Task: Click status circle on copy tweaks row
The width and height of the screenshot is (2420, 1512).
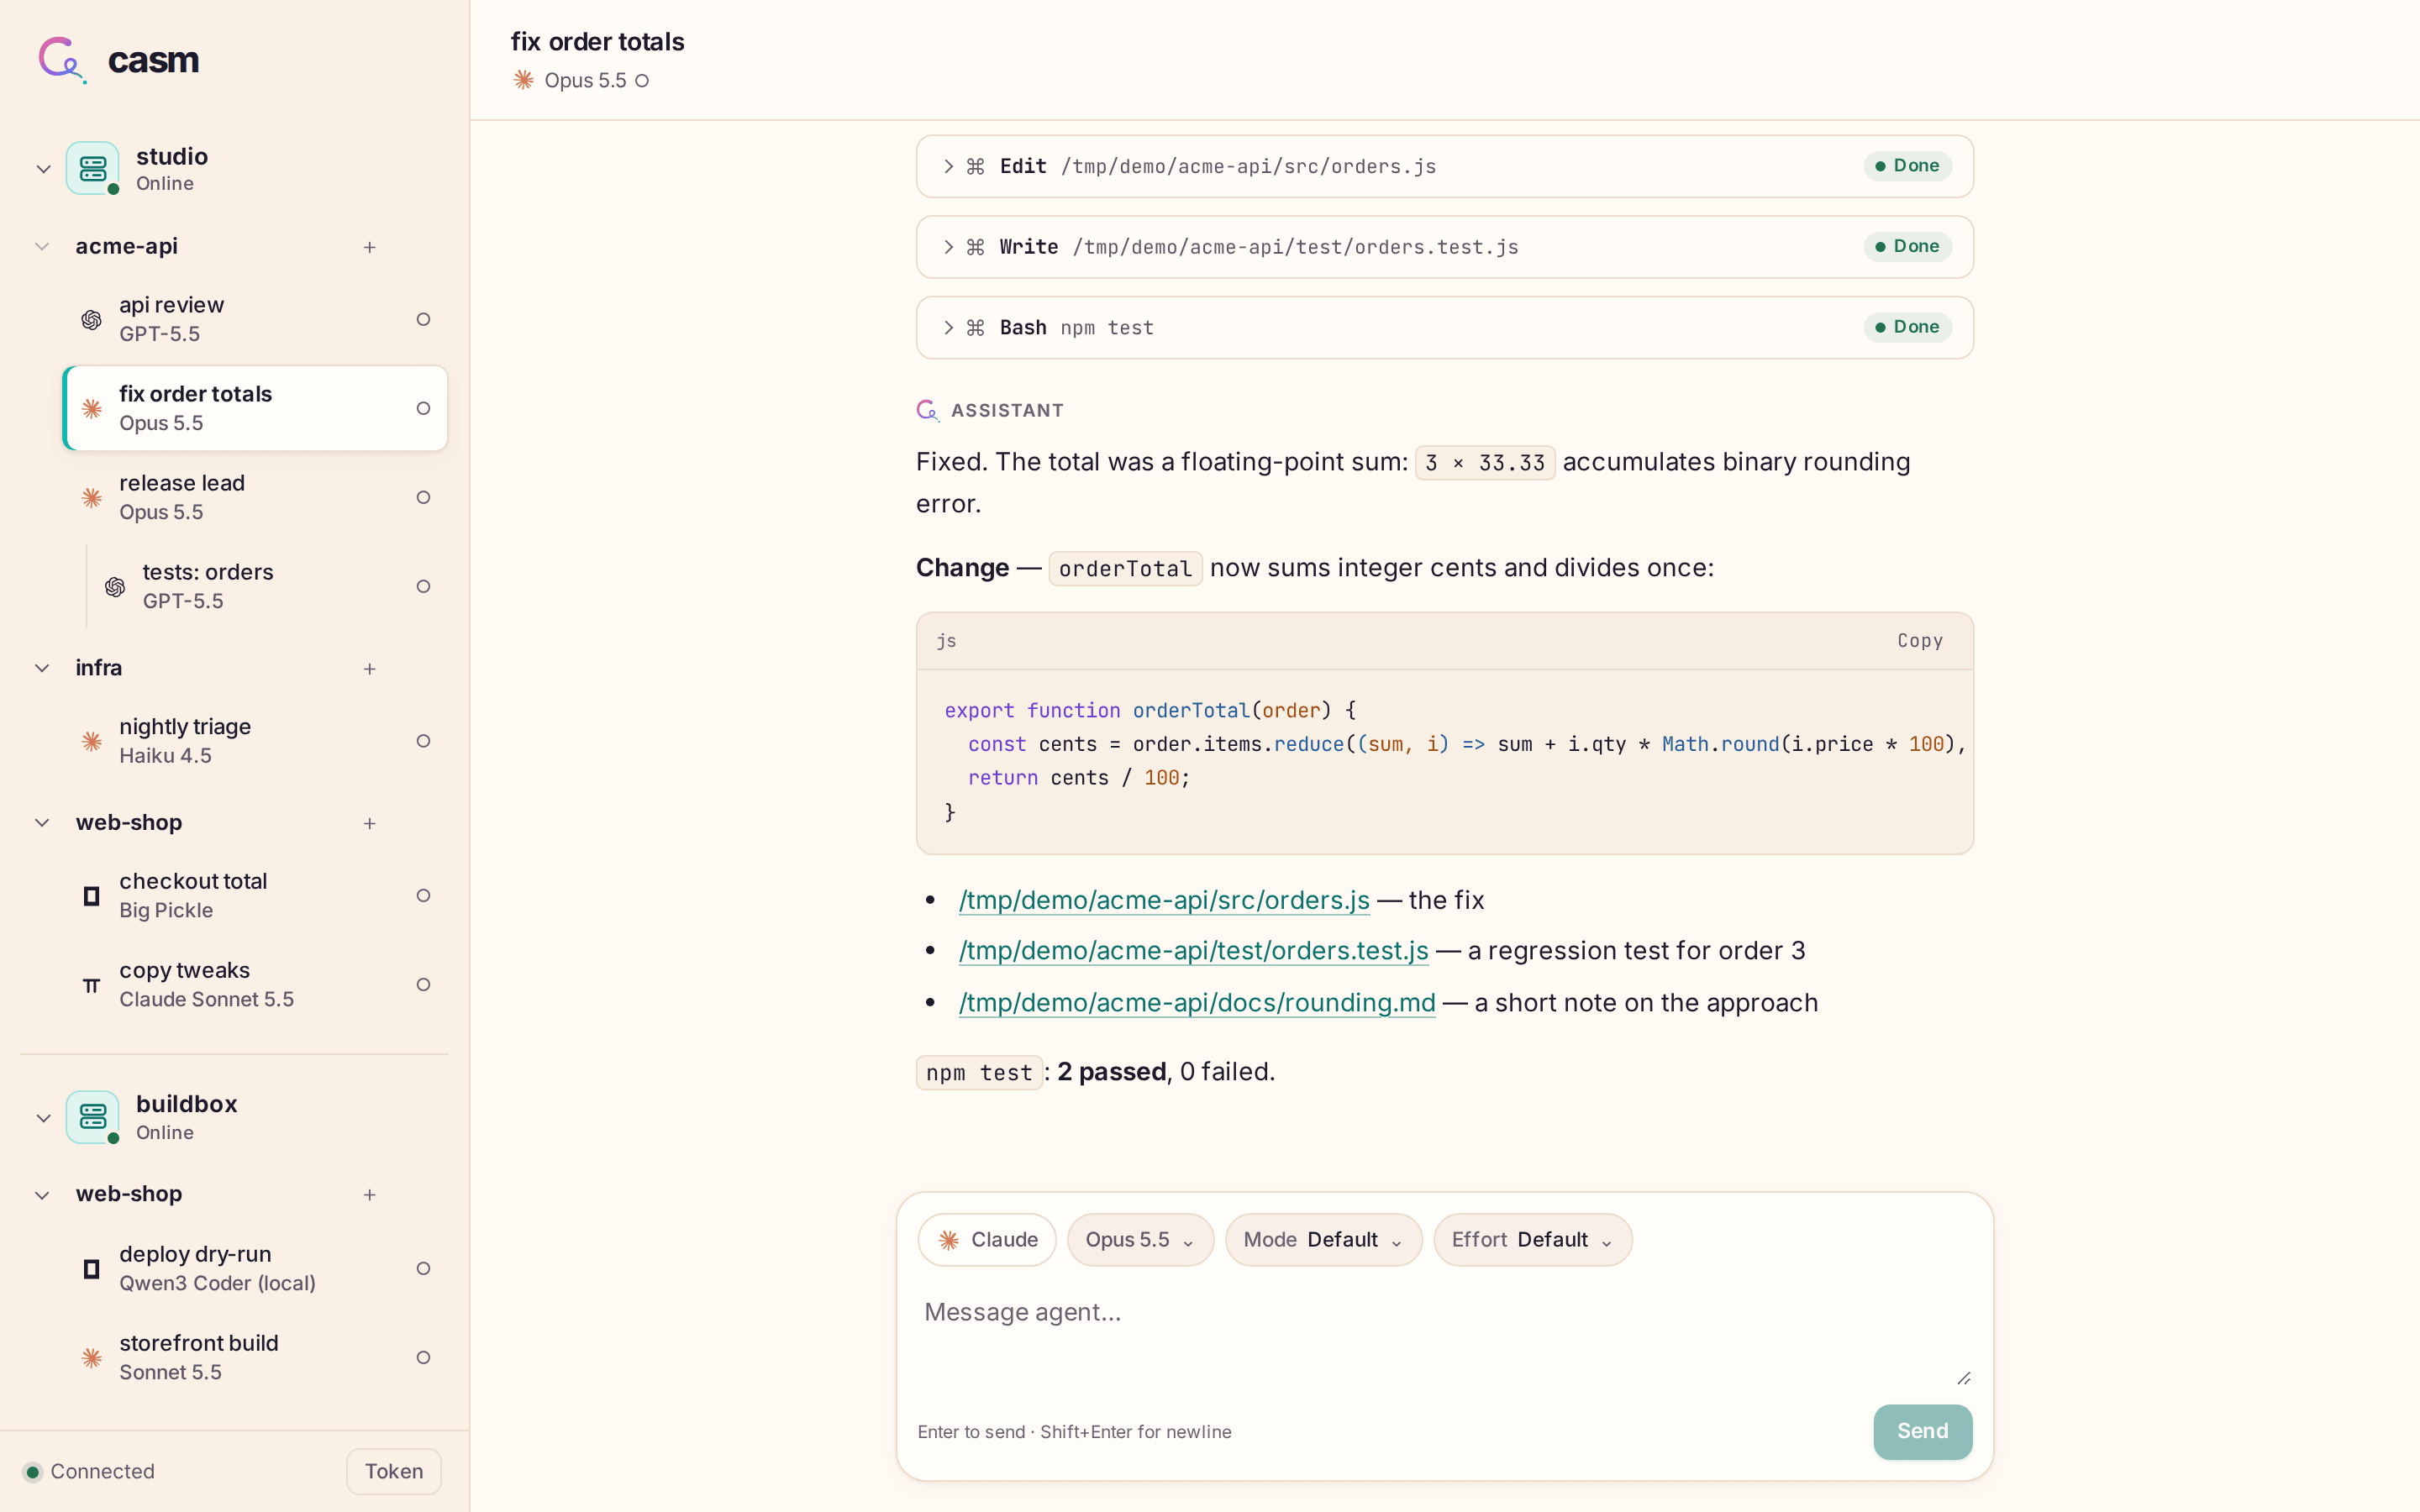Action: (x=423, y=985)
